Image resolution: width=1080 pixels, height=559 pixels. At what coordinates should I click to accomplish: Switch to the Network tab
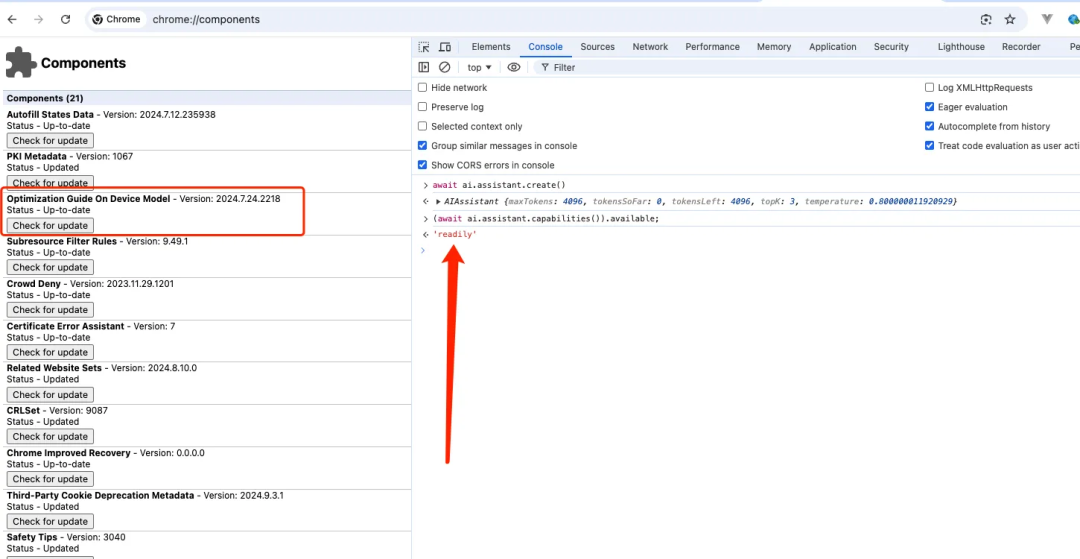pyautogui.click(x=649, y=47)
